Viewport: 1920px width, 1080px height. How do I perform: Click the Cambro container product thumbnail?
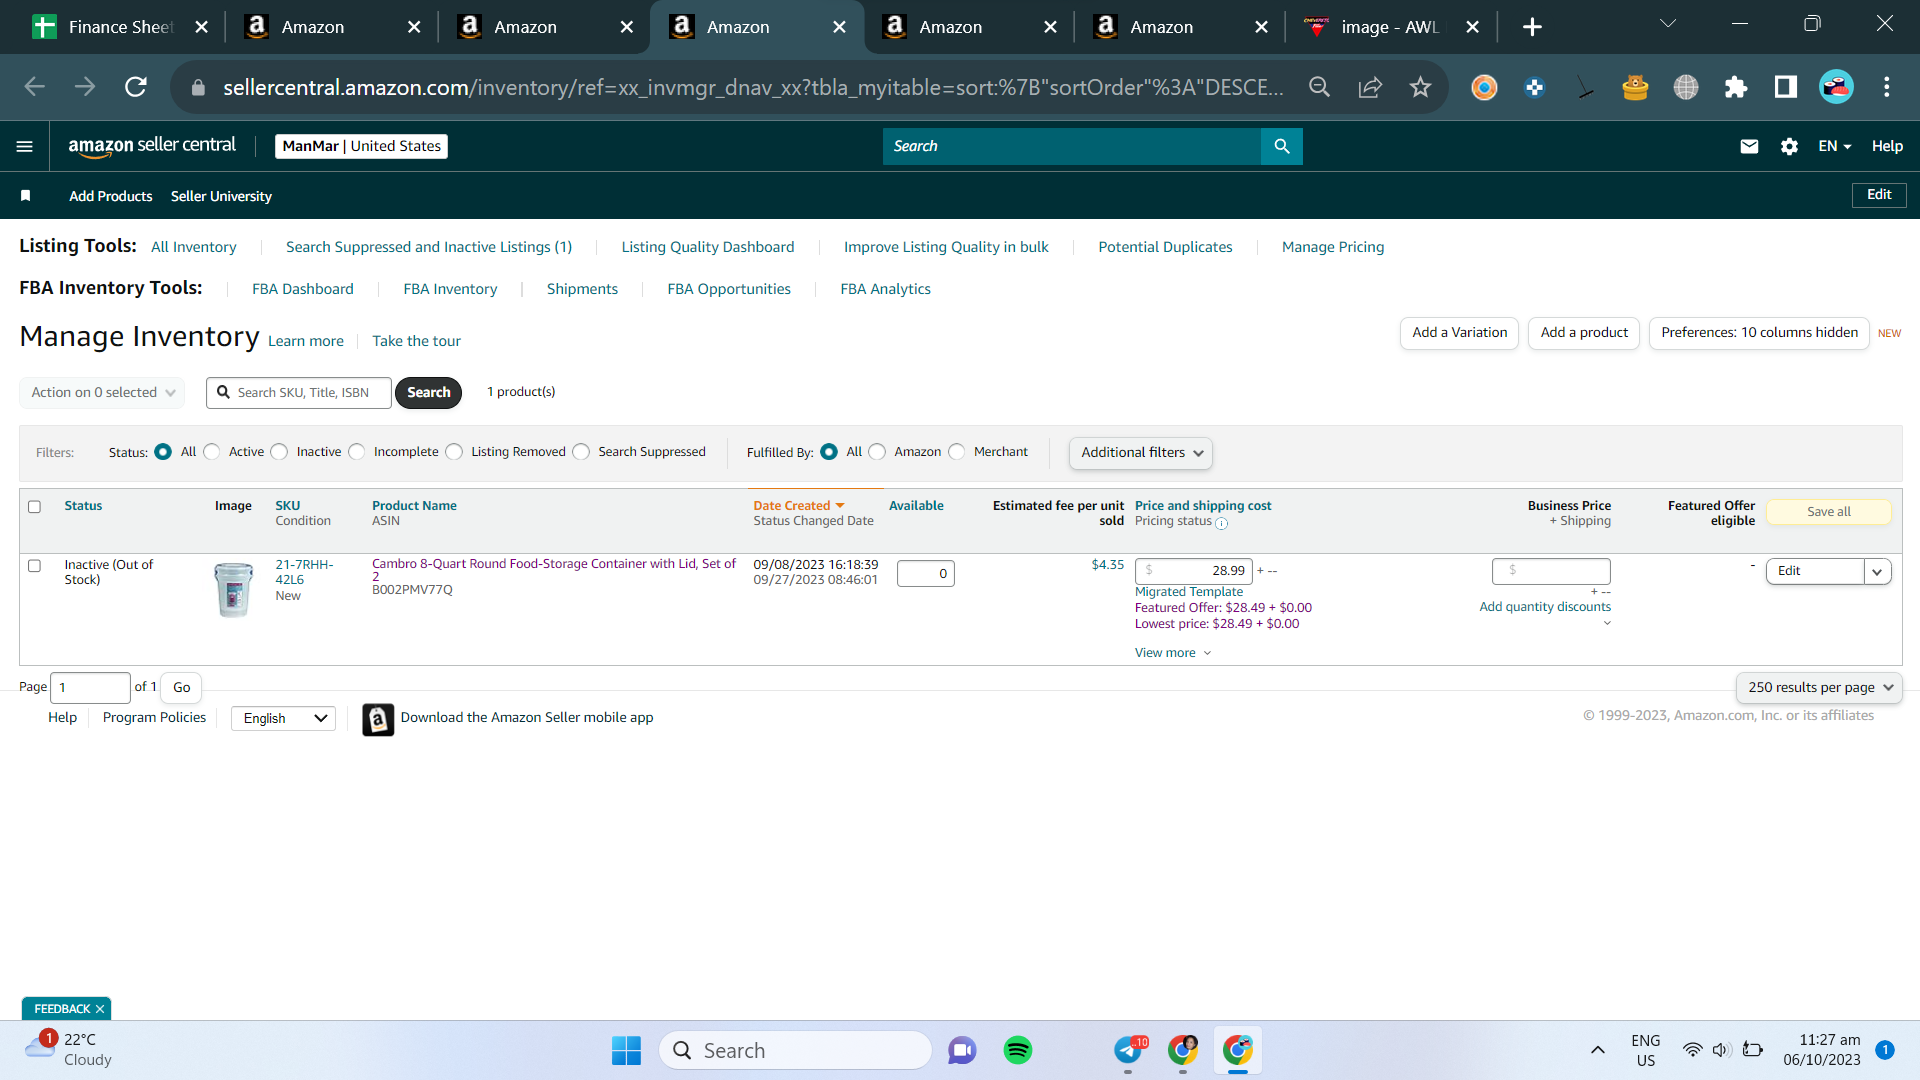tap(234, 589)
